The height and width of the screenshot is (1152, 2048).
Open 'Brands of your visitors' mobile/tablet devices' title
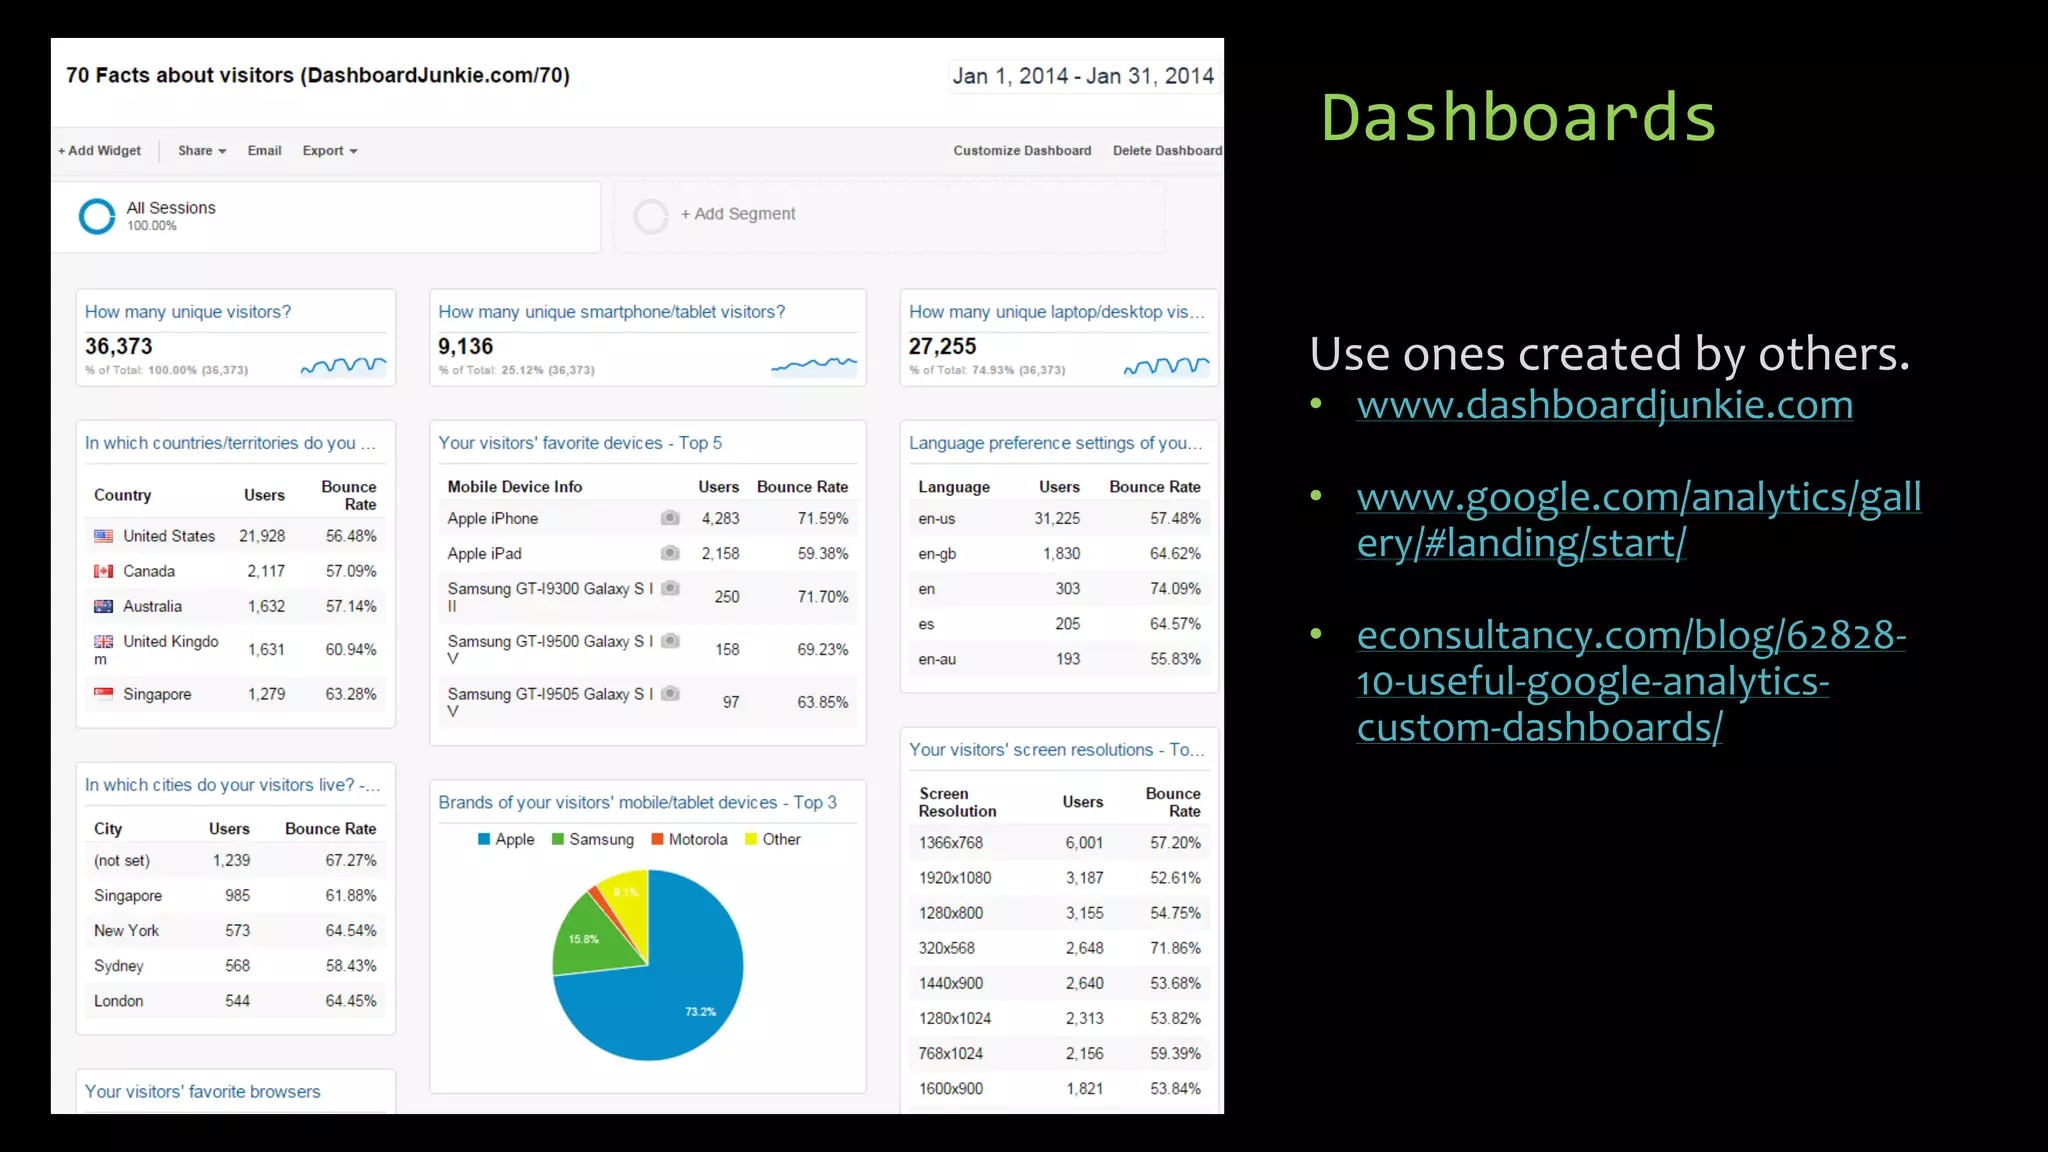637,802
